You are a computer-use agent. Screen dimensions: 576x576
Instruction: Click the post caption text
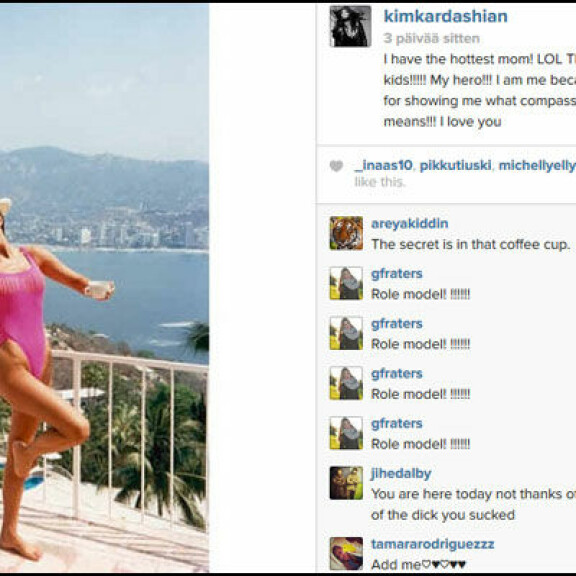pyautogui.click(x=479, y=90)
